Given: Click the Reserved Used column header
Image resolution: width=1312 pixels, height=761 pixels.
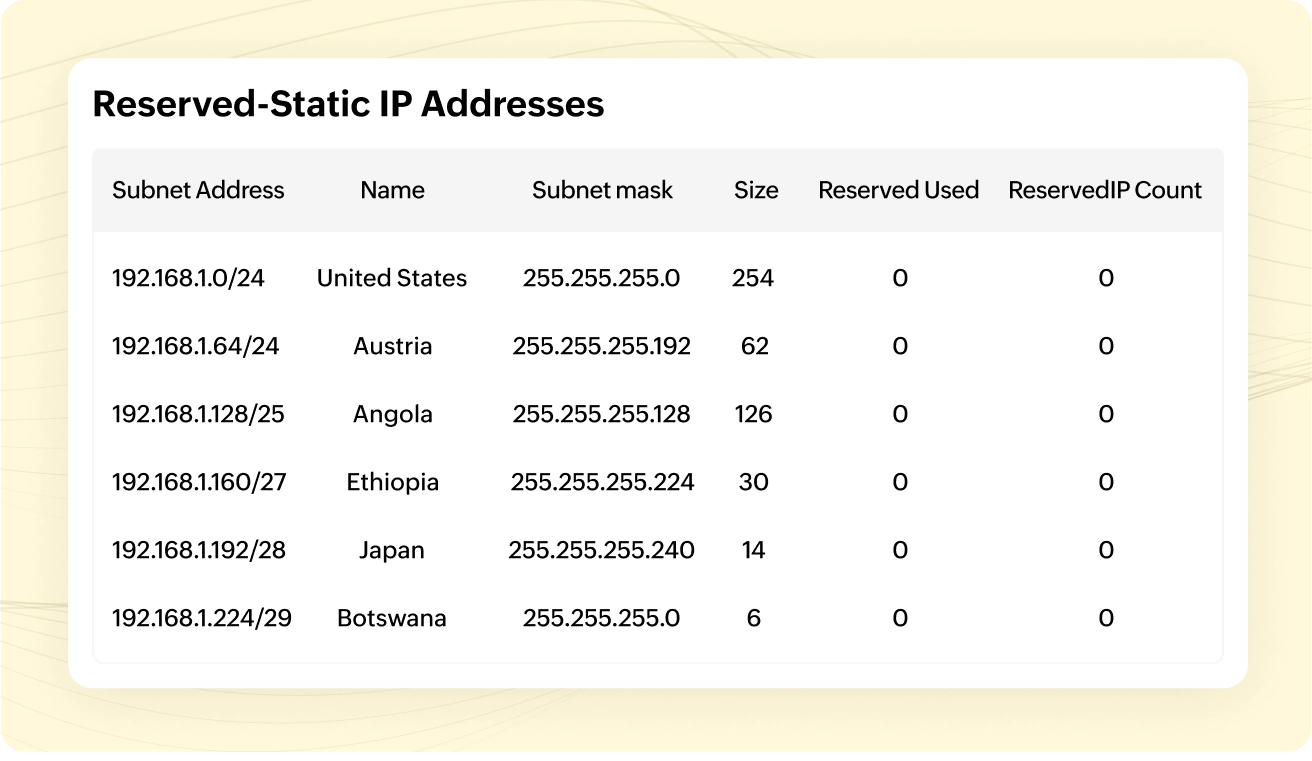Looking at the screenshot, I should [898, 190].
